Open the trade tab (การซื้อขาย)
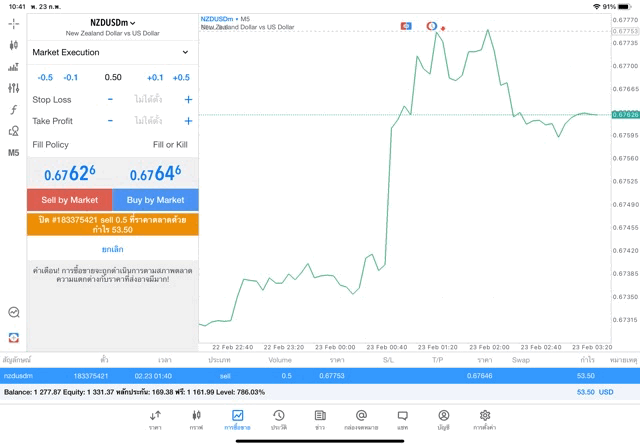The width and height of the screenshot is (640, 447). pyautogui.click(x=238, y=420)
